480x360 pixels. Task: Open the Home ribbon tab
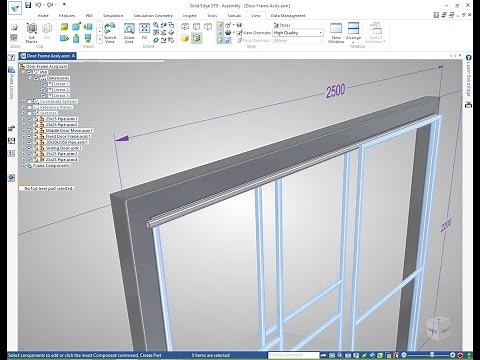pyautogui.click(x=43, y=16)
